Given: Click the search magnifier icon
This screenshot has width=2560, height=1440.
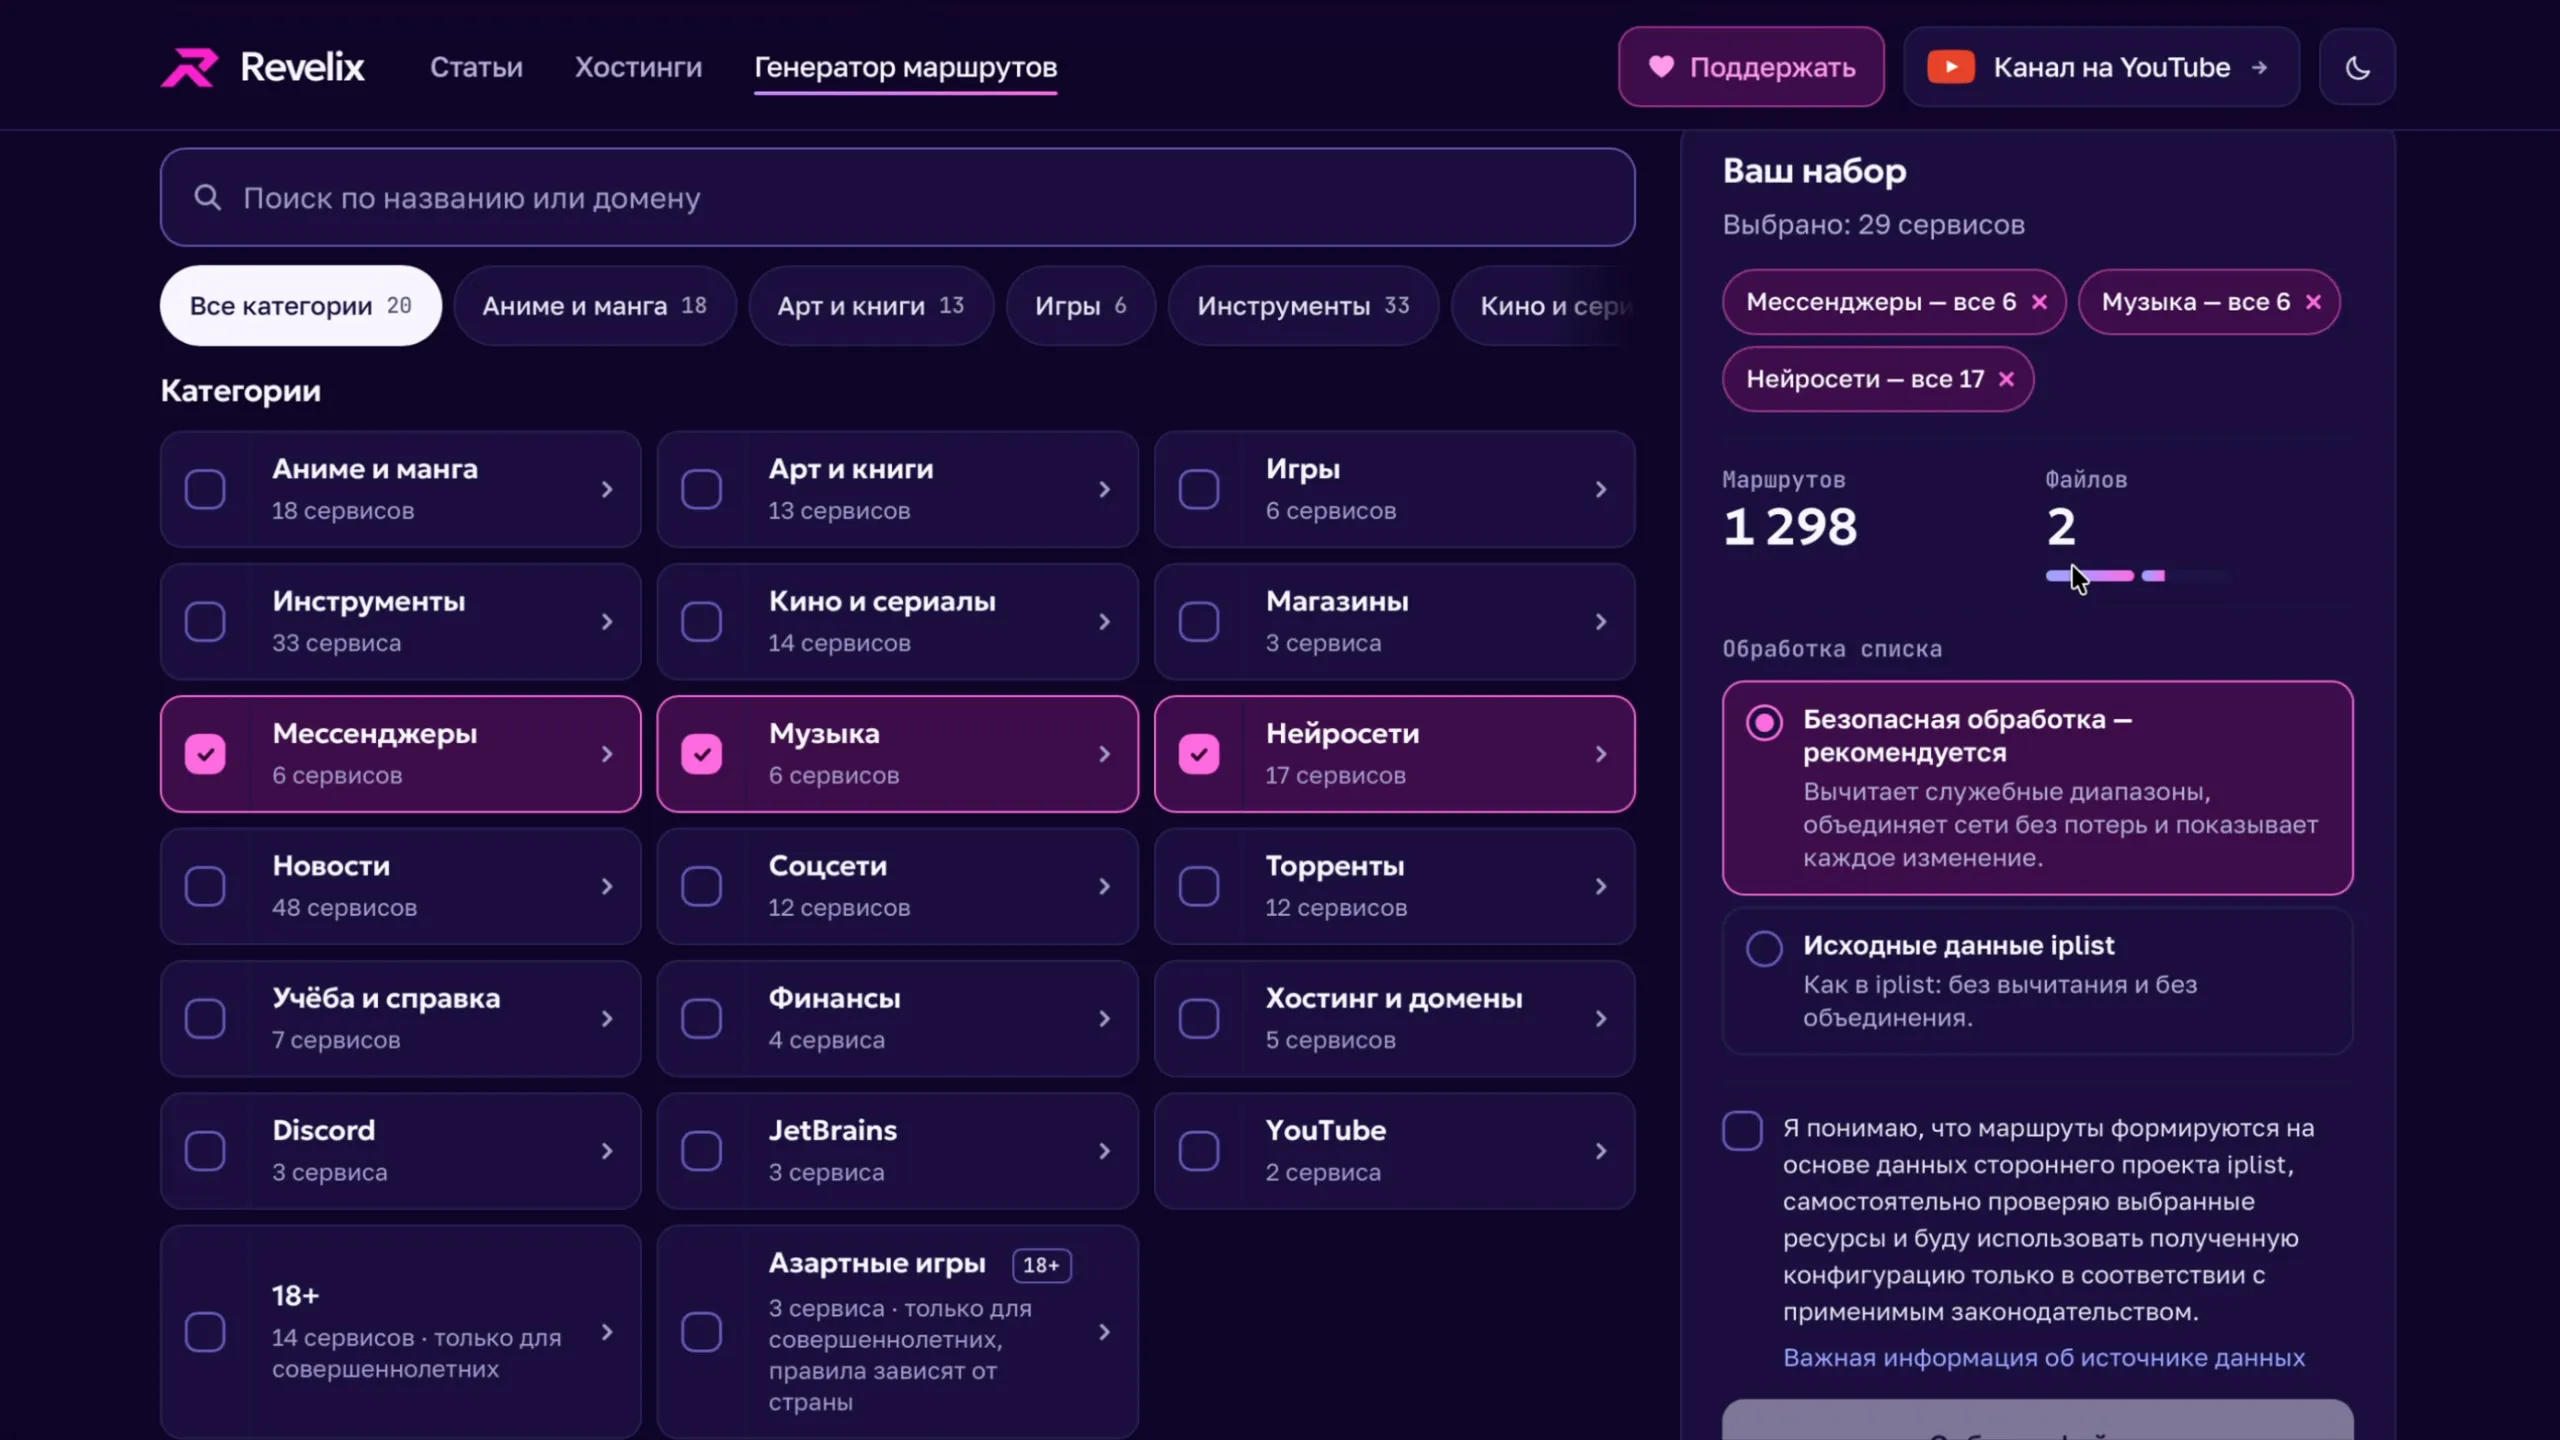Looking at the screenshot, I should 207,197.
